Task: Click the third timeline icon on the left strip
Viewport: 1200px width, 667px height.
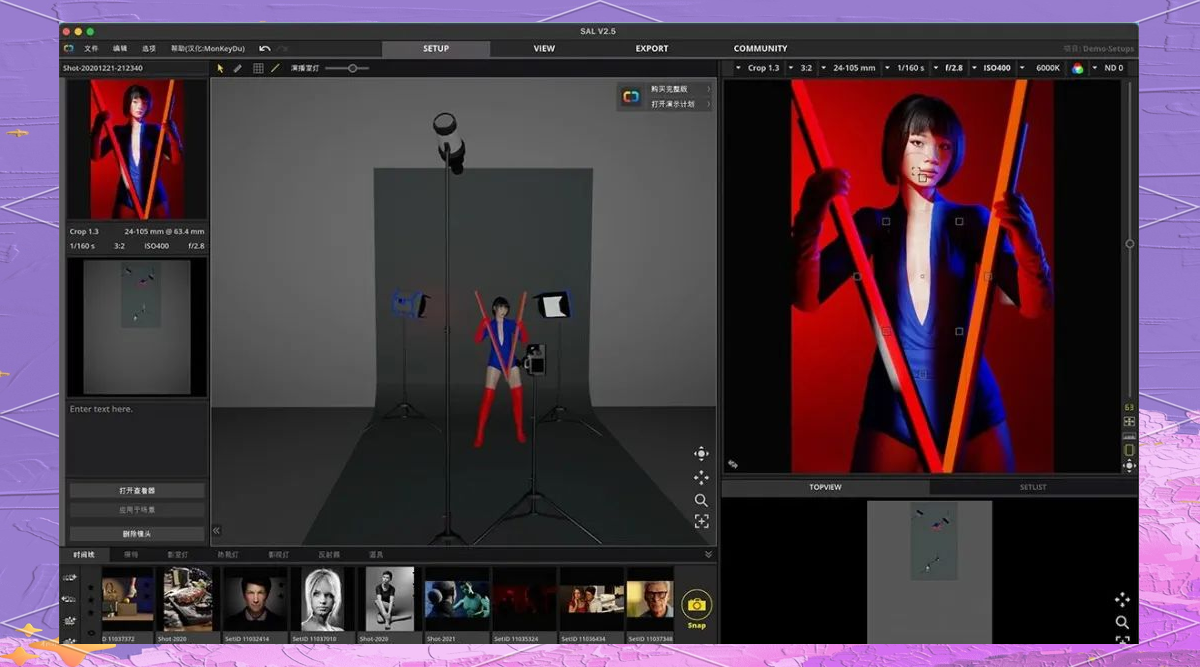Action: 70,621
